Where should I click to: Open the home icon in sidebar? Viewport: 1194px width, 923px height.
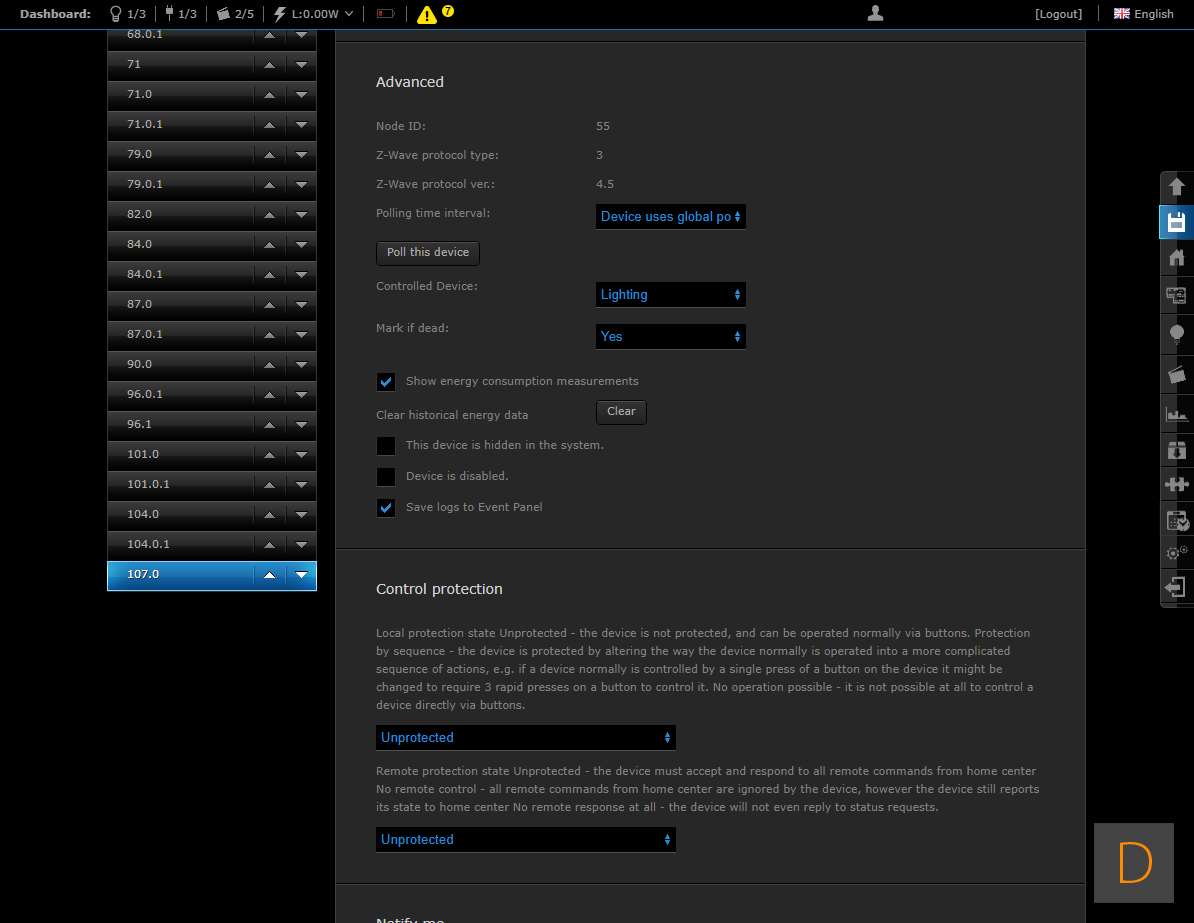tap(1176, 258)
